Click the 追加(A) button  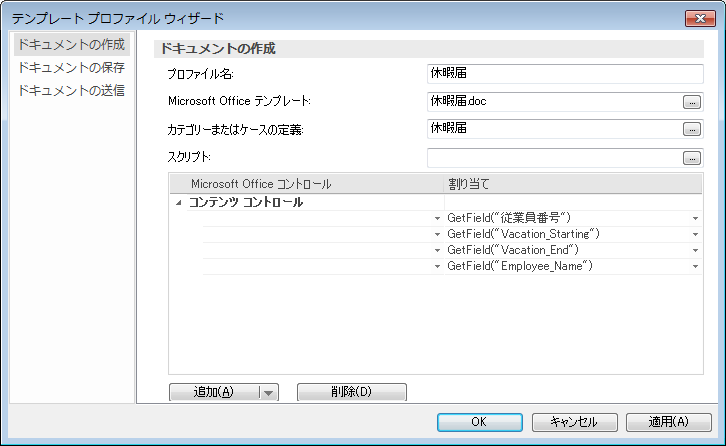point(214,392)
